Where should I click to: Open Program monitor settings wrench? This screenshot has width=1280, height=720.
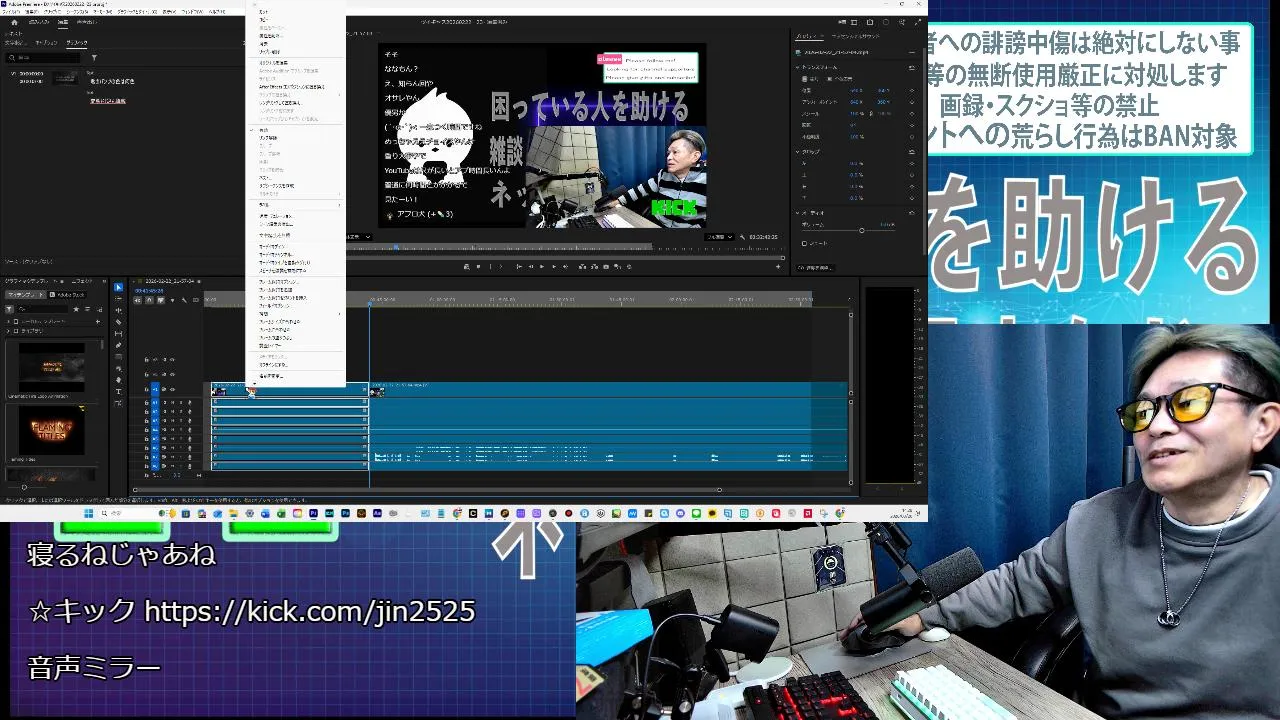point(742,237)
